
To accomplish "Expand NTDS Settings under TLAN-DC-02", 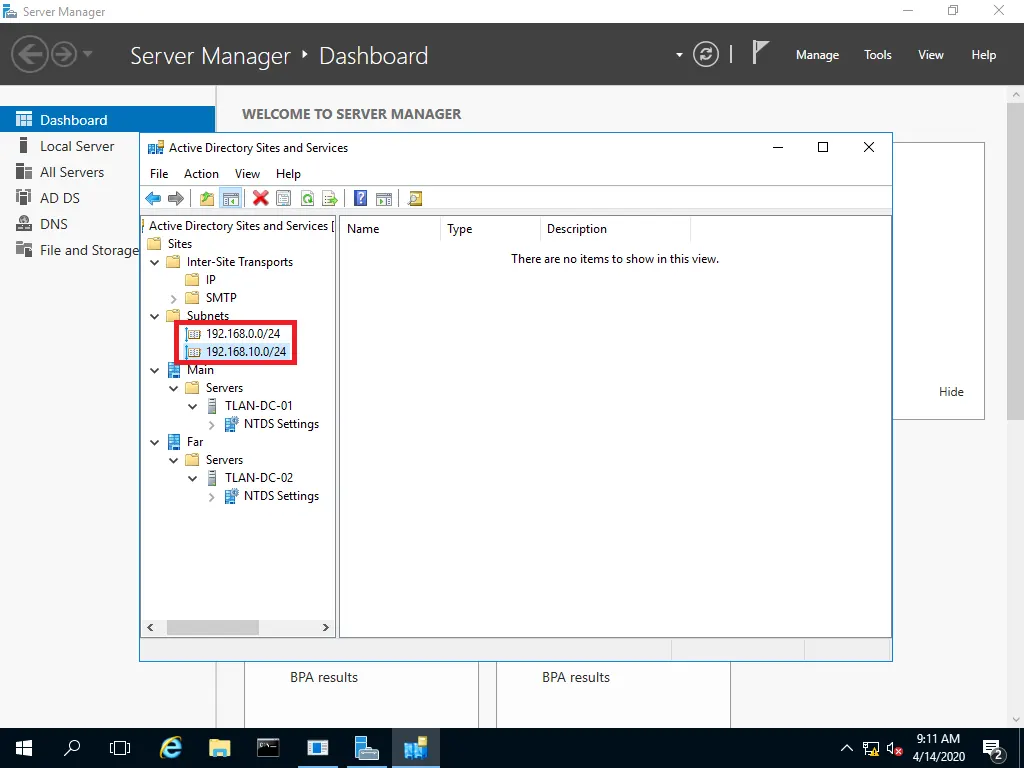I will point(212,497).
